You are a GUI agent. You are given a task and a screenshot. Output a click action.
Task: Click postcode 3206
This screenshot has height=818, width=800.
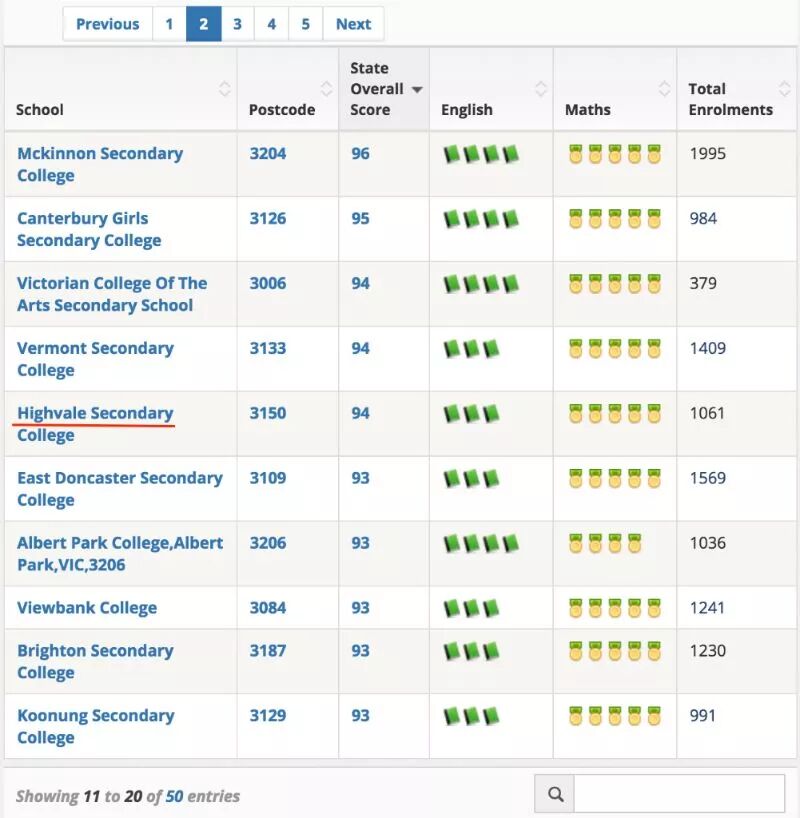268,543
